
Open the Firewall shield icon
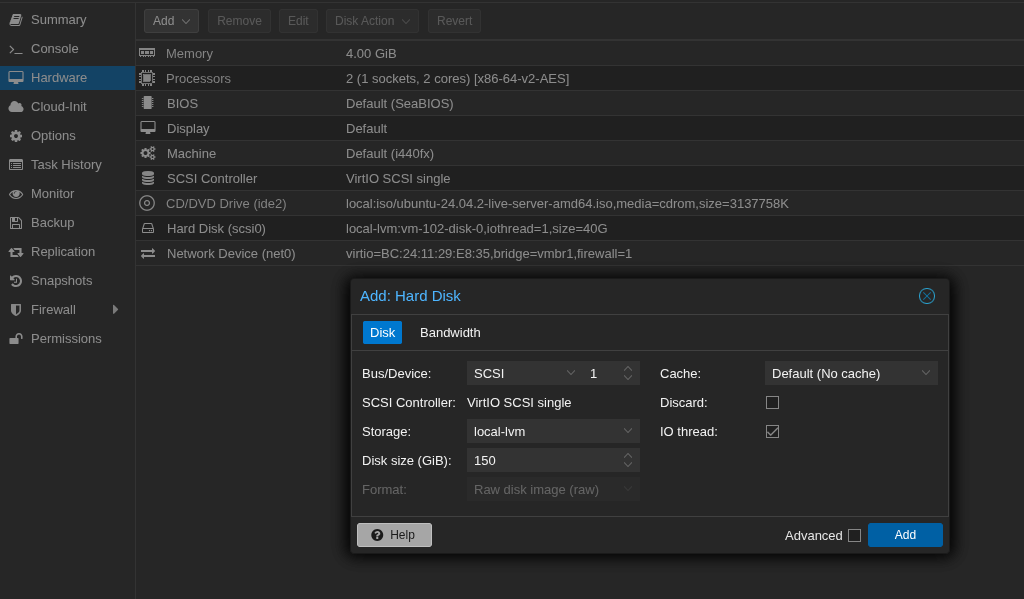[x=16, y=310]
